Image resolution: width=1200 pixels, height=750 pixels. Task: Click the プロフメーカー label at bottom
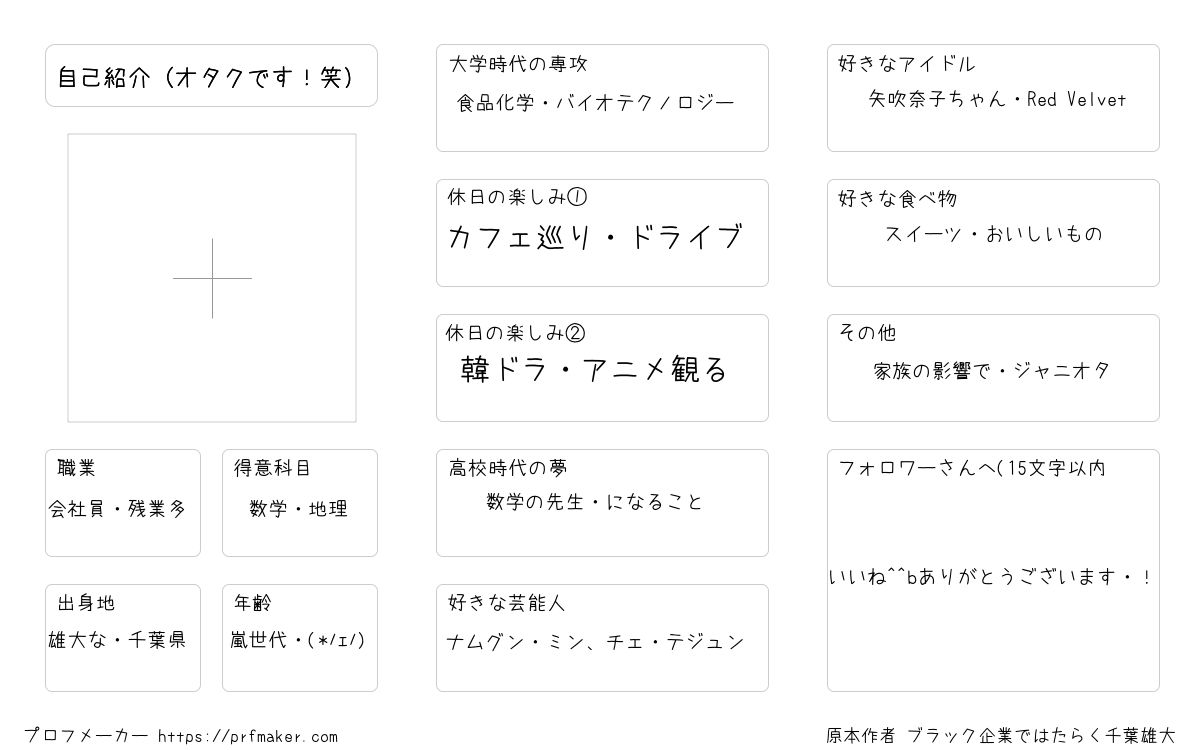point(87,737)
